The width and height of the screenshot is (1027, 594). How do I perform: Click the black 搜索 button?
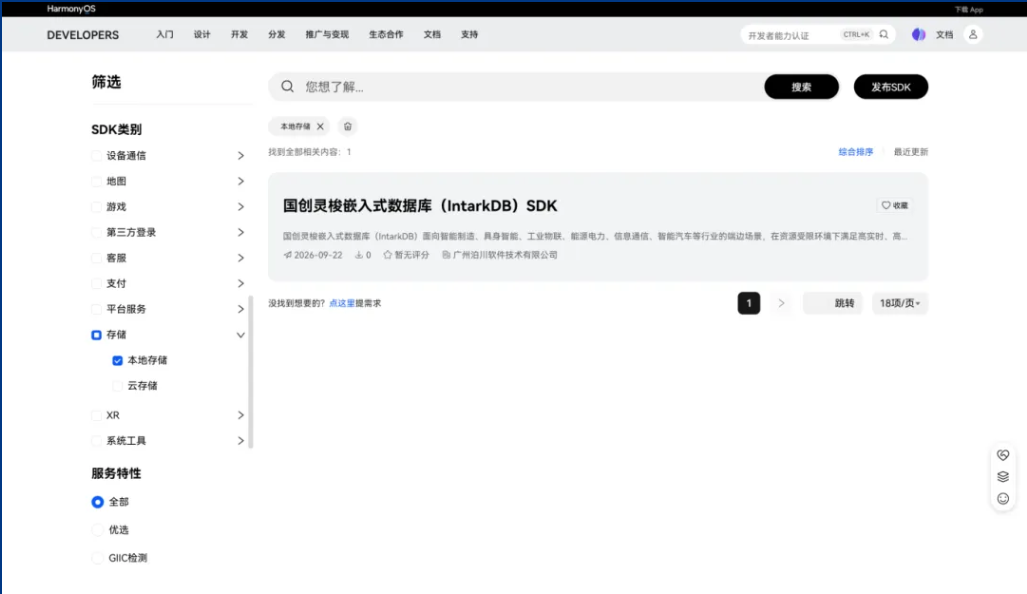pyautogui.click(x=801, y=86)
